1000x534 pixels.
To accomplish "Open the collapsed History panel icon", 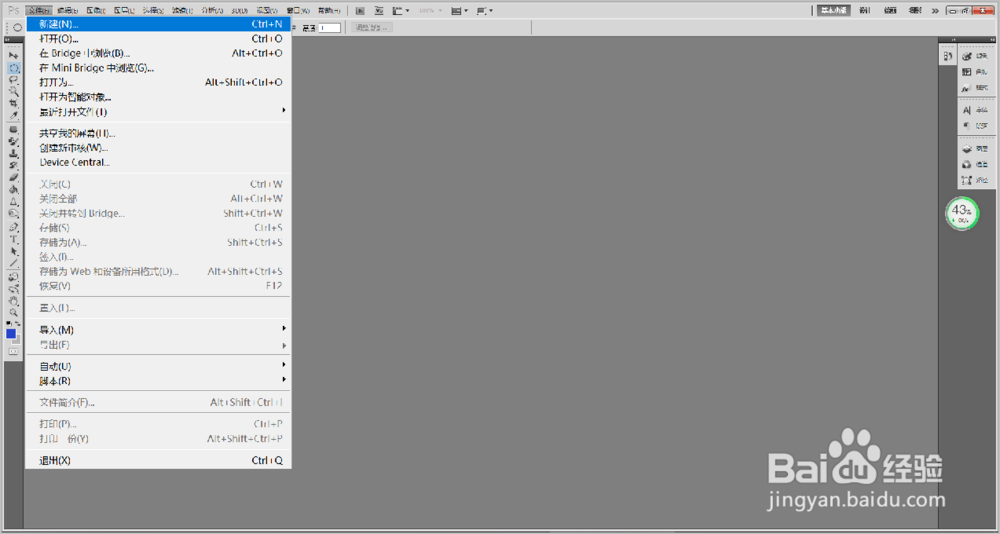I will pyautogui.click(x=948, y=57).
